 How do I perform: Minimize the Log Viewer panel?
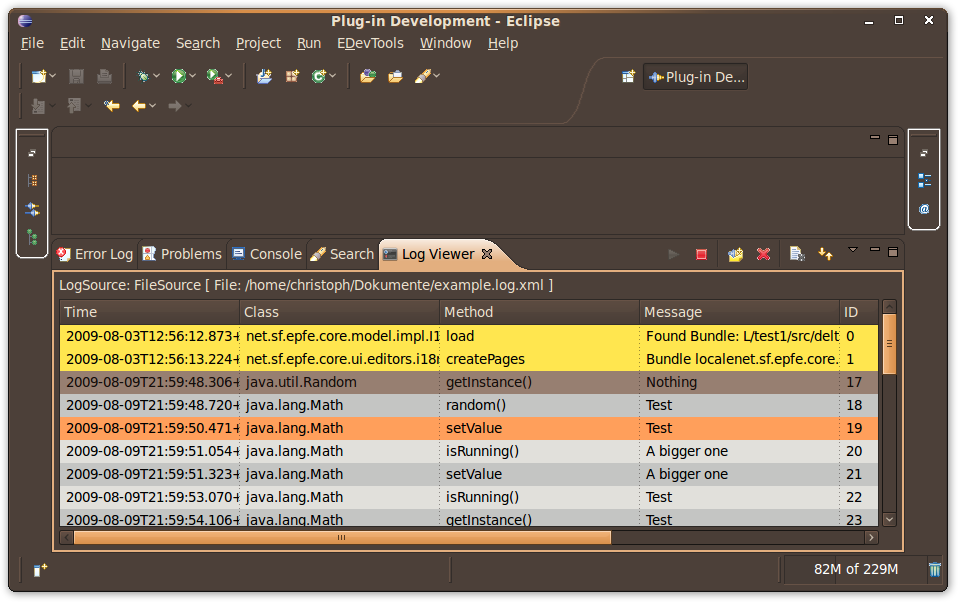click(874, 249)
